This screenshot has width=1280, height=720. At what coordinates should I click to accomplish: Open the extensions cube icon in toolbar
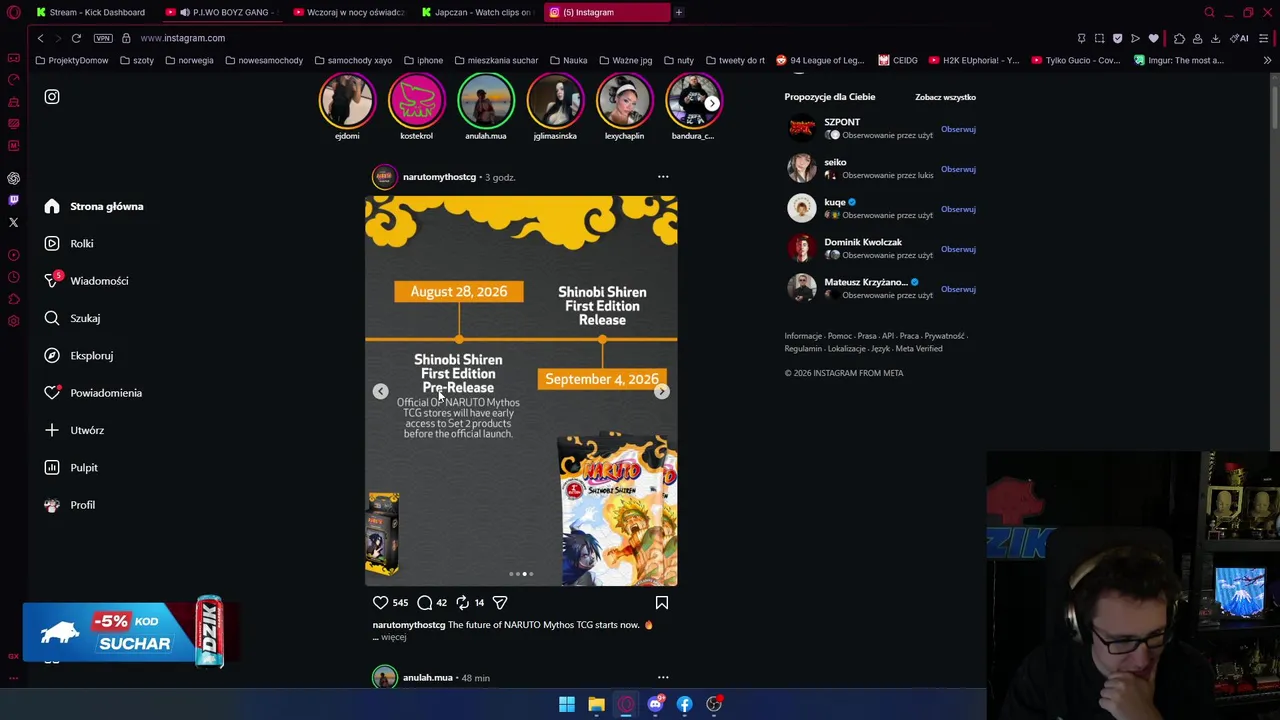1179,38
